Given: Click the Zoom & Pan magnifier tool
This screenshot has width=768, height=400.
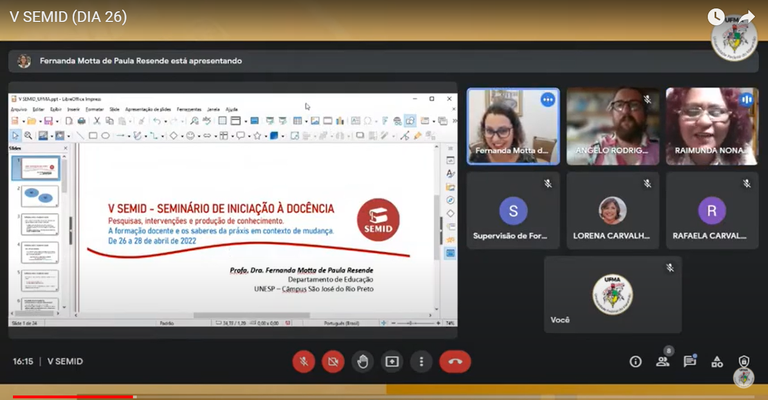Looking at the screenshot, I should click(x=28, y=136).
